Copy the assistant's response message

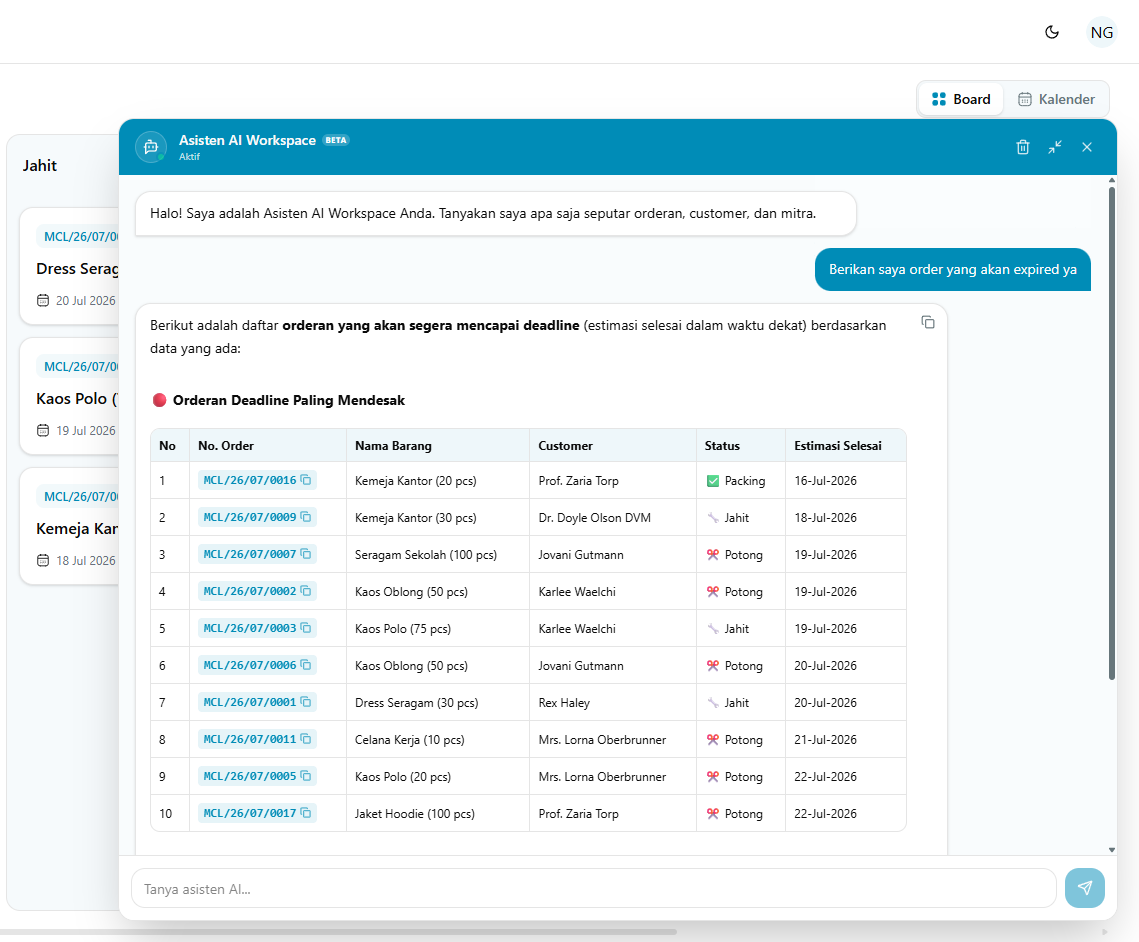point(928,322)
